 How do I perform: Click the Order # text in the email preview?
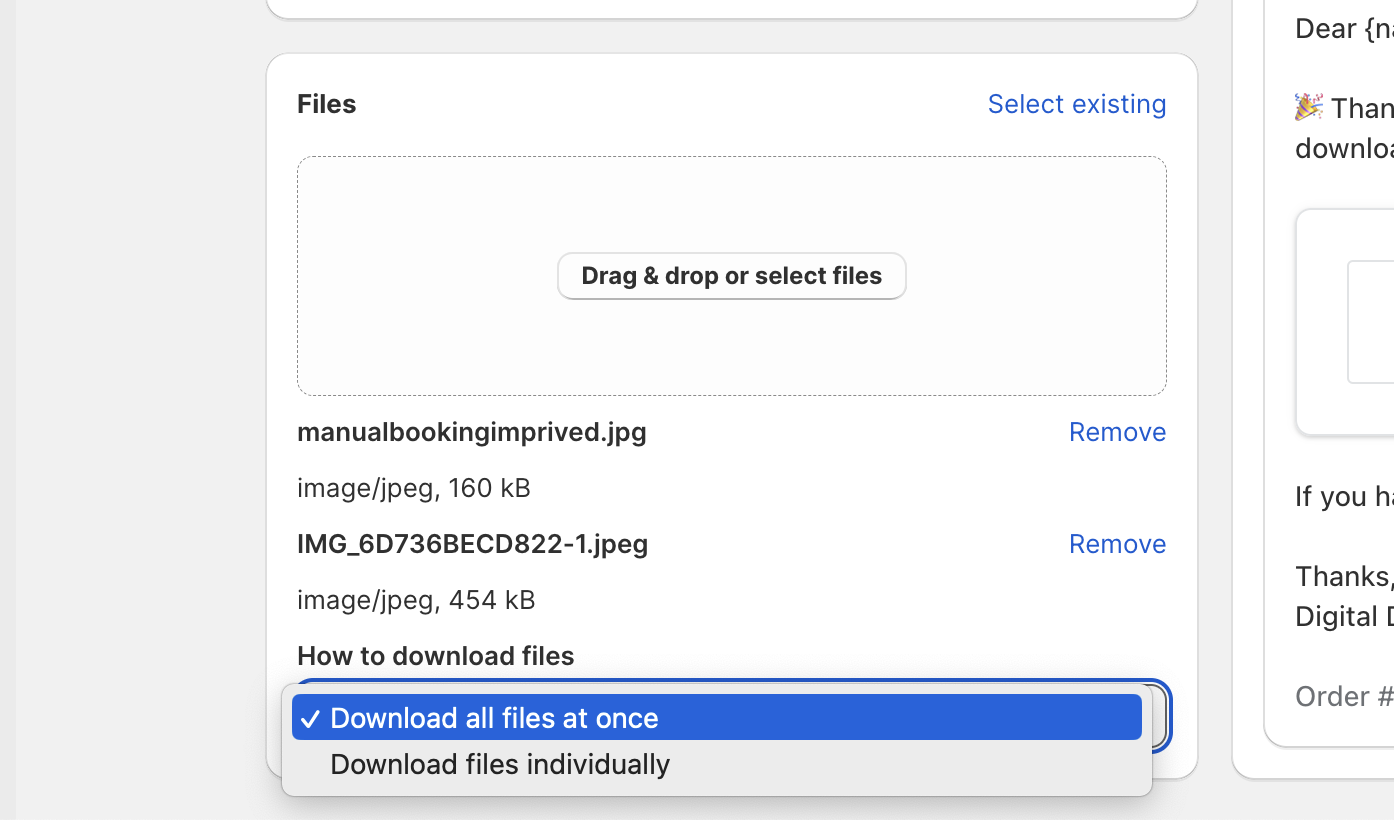click(1343, 696)
